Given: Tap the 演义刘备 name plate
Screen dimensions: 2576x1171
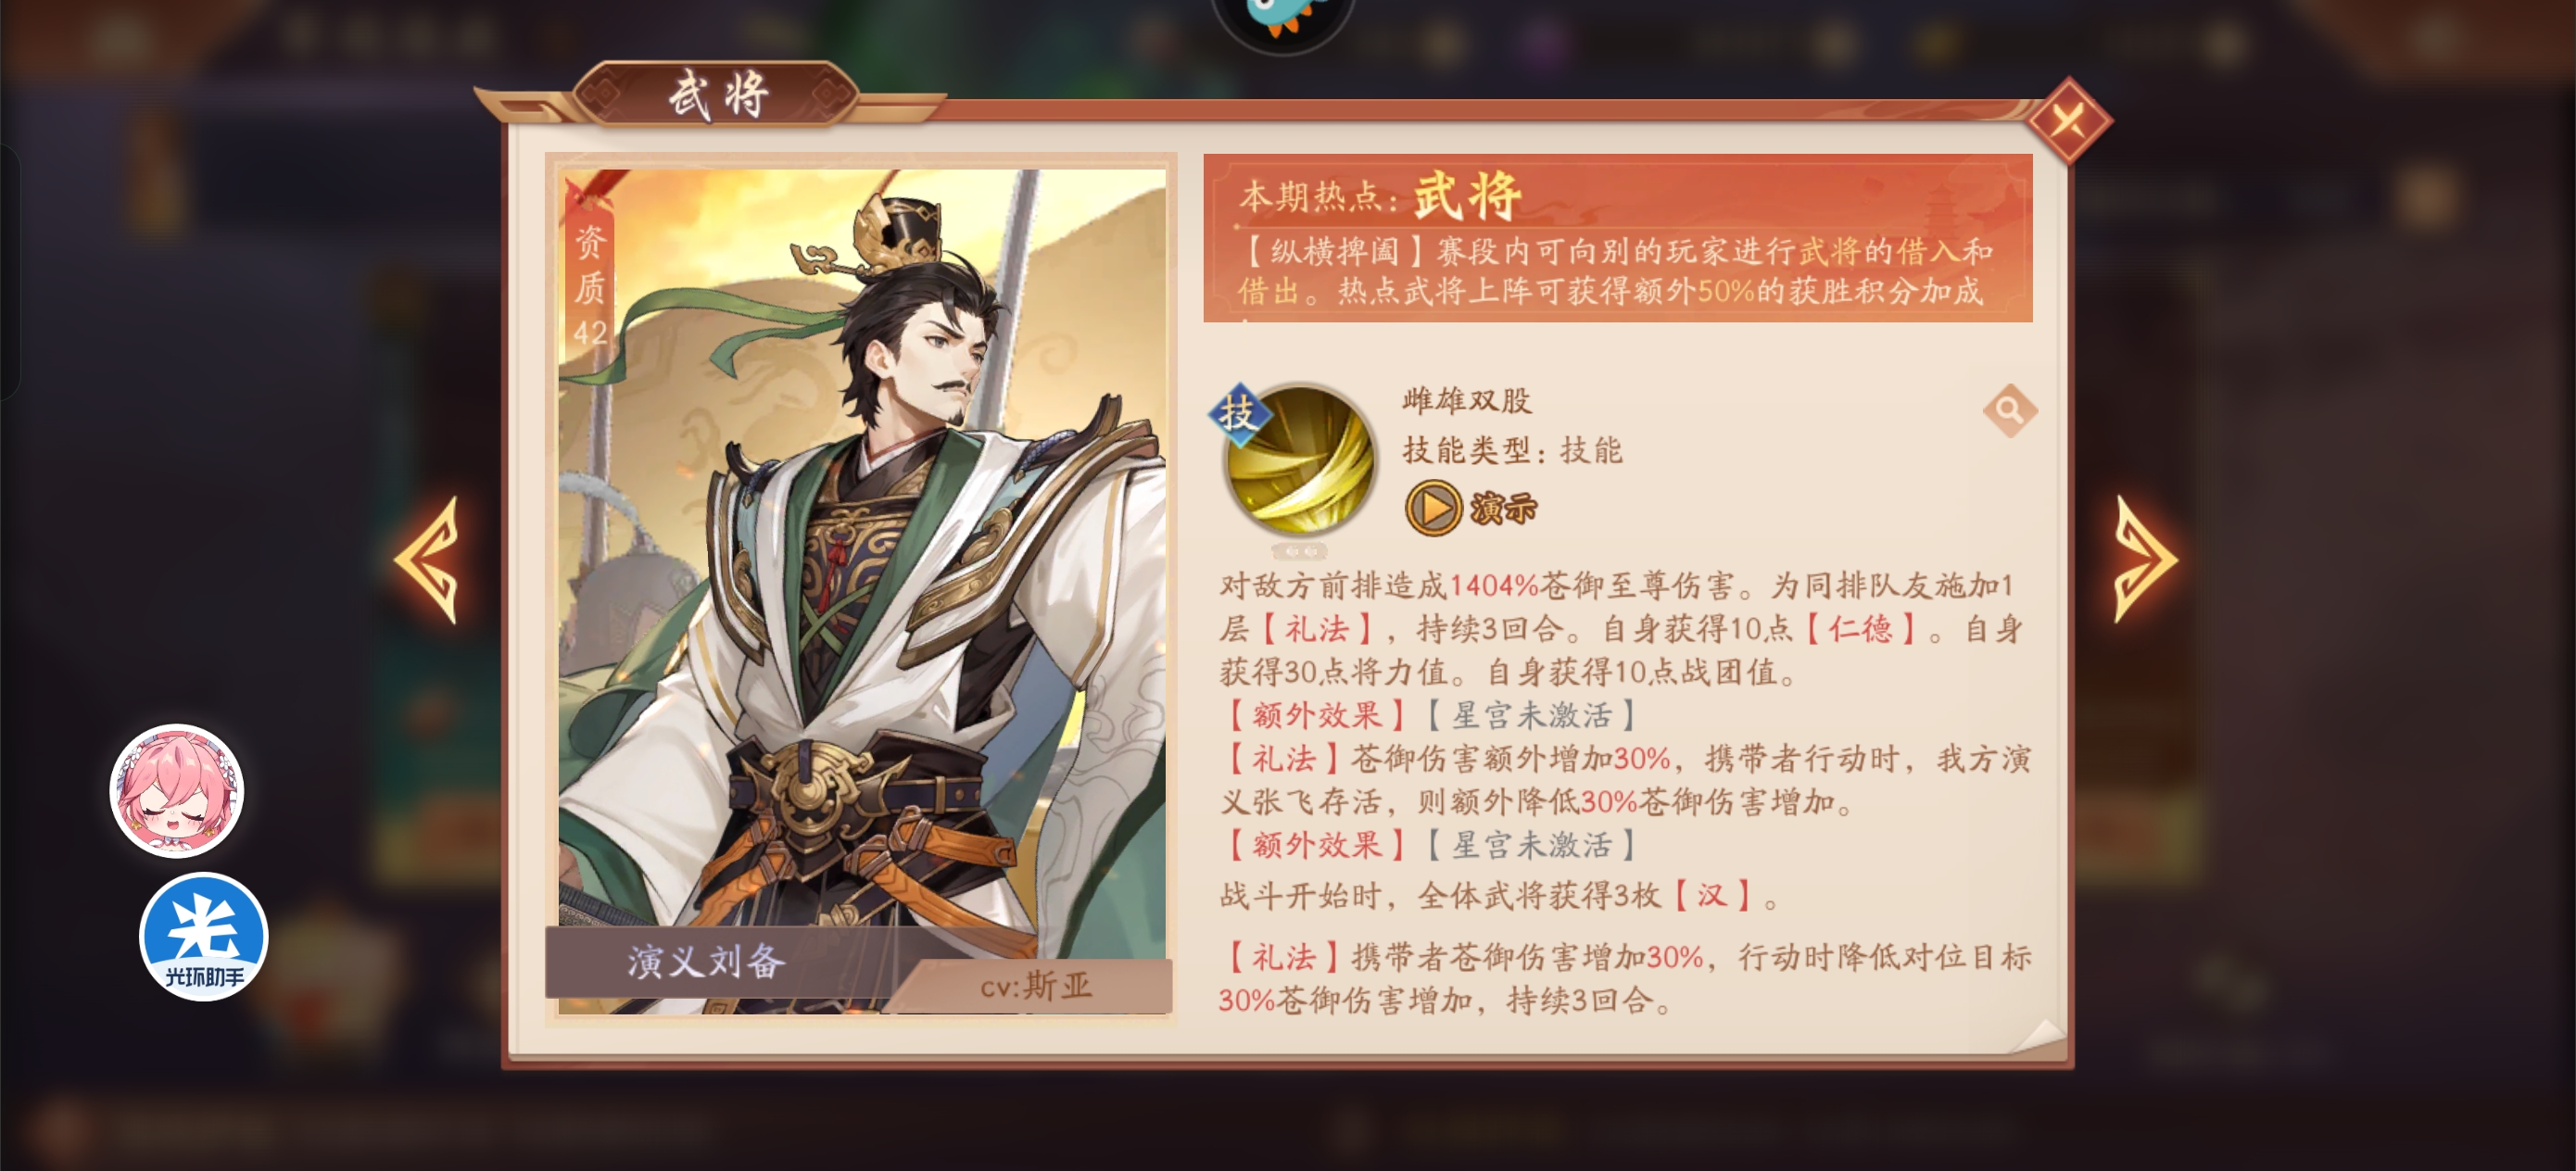Looking at the screenshot, I should [x=707, y=962].
